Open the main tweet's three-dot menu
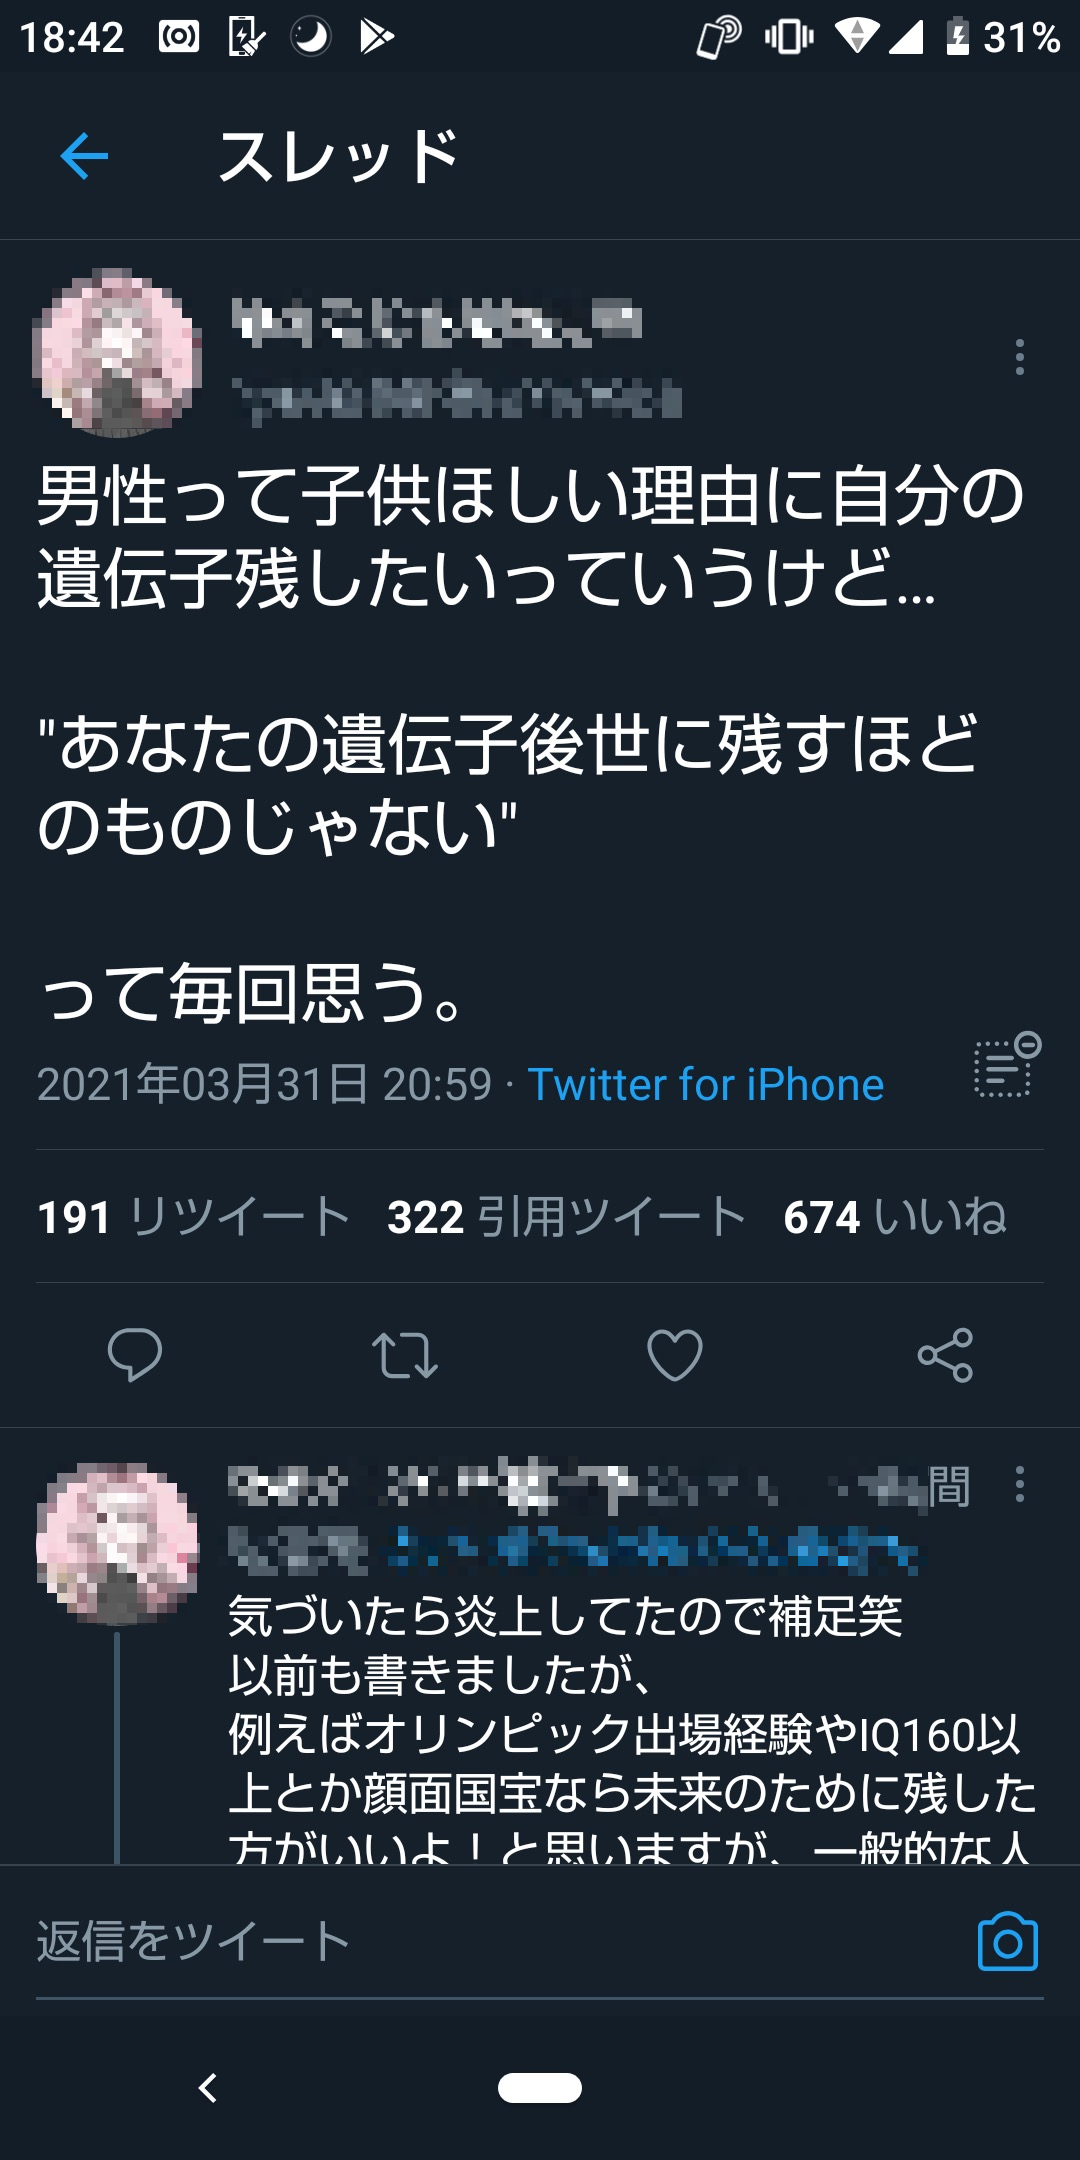This screenshot has height=2160, width=1080. (1019, 357)
